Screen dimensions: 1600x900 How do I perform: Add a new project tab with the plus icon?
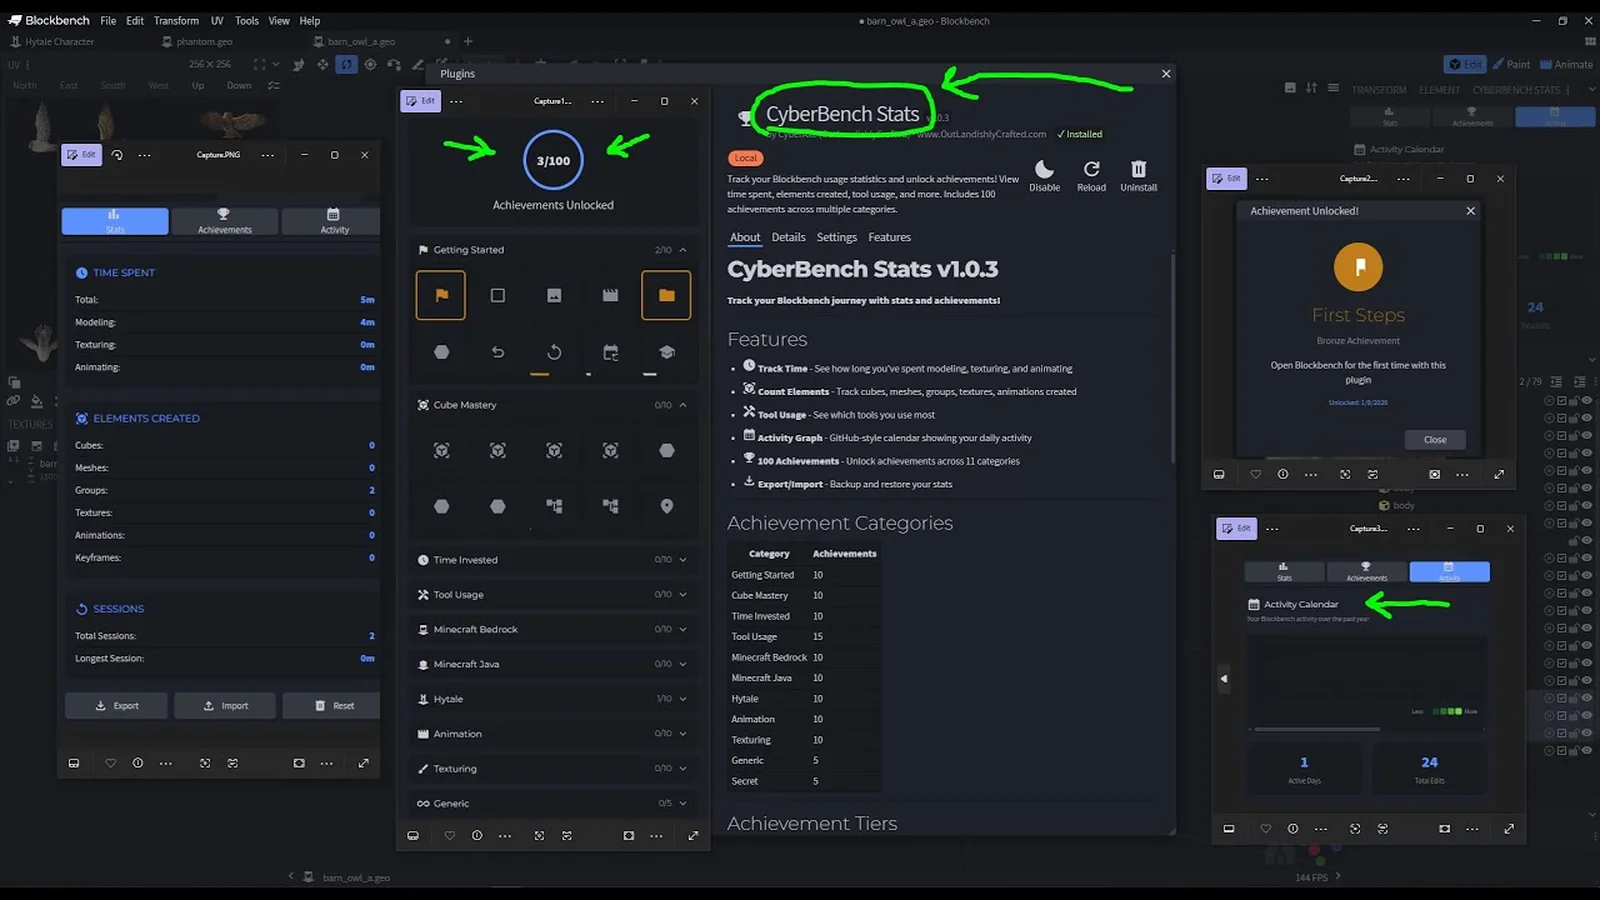point(468,41)
